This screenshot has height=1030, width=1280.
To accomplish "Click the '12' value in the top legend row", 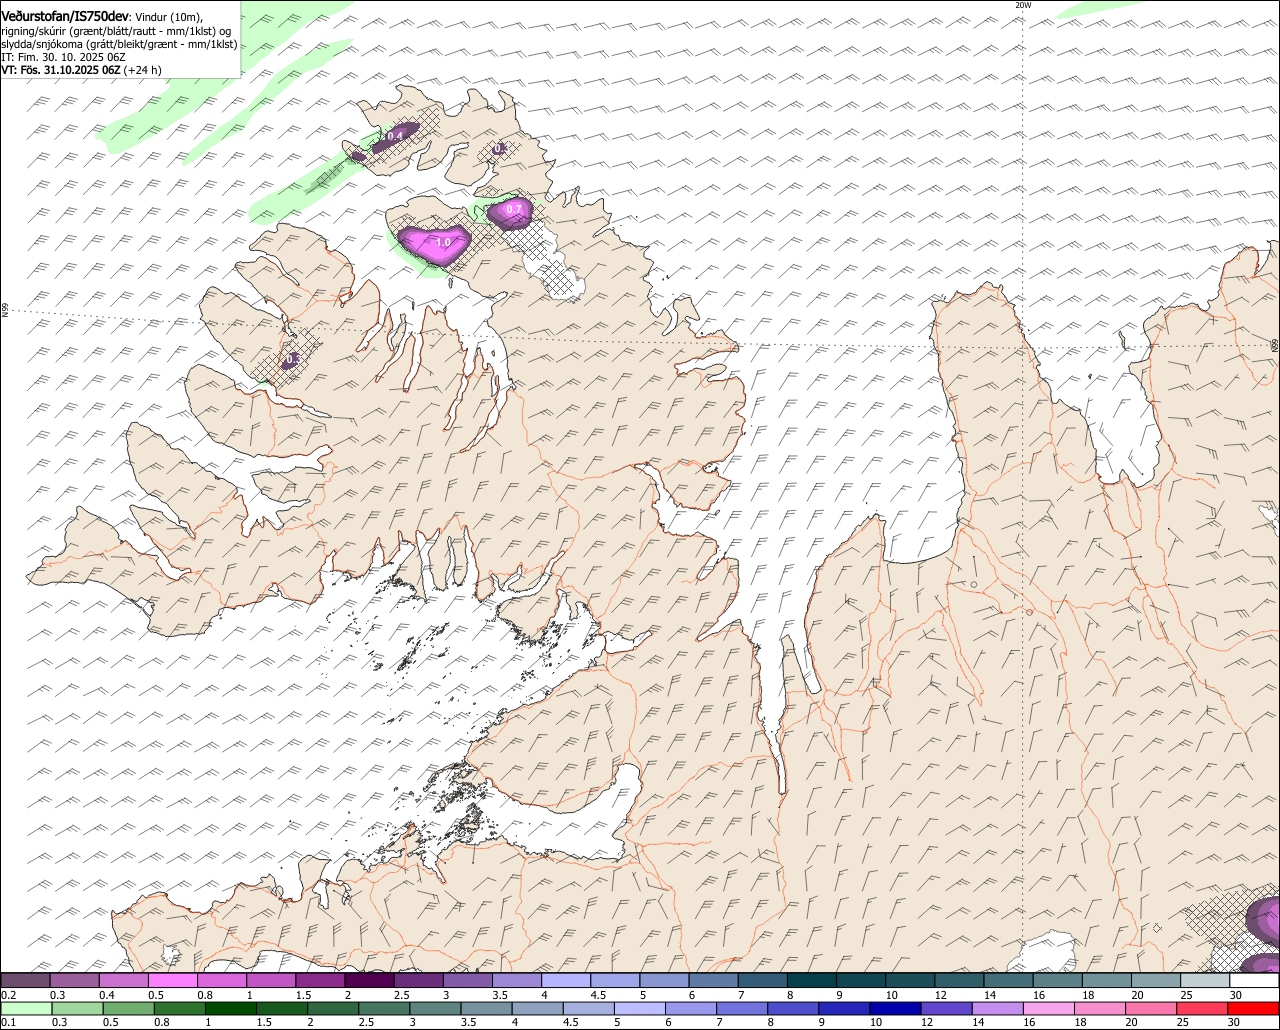I will coord(941,995).
